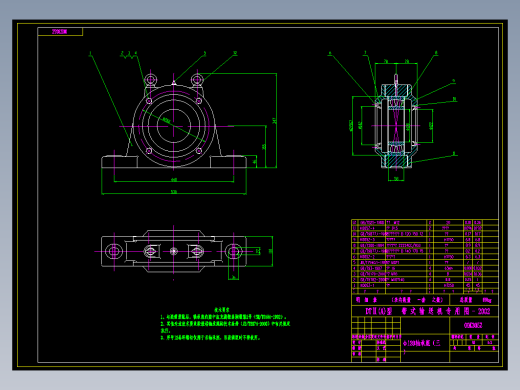Select the green technical requirements note text
Viewport: 520px width, 390px height.
pyautogui.click(x=225, y=324)
